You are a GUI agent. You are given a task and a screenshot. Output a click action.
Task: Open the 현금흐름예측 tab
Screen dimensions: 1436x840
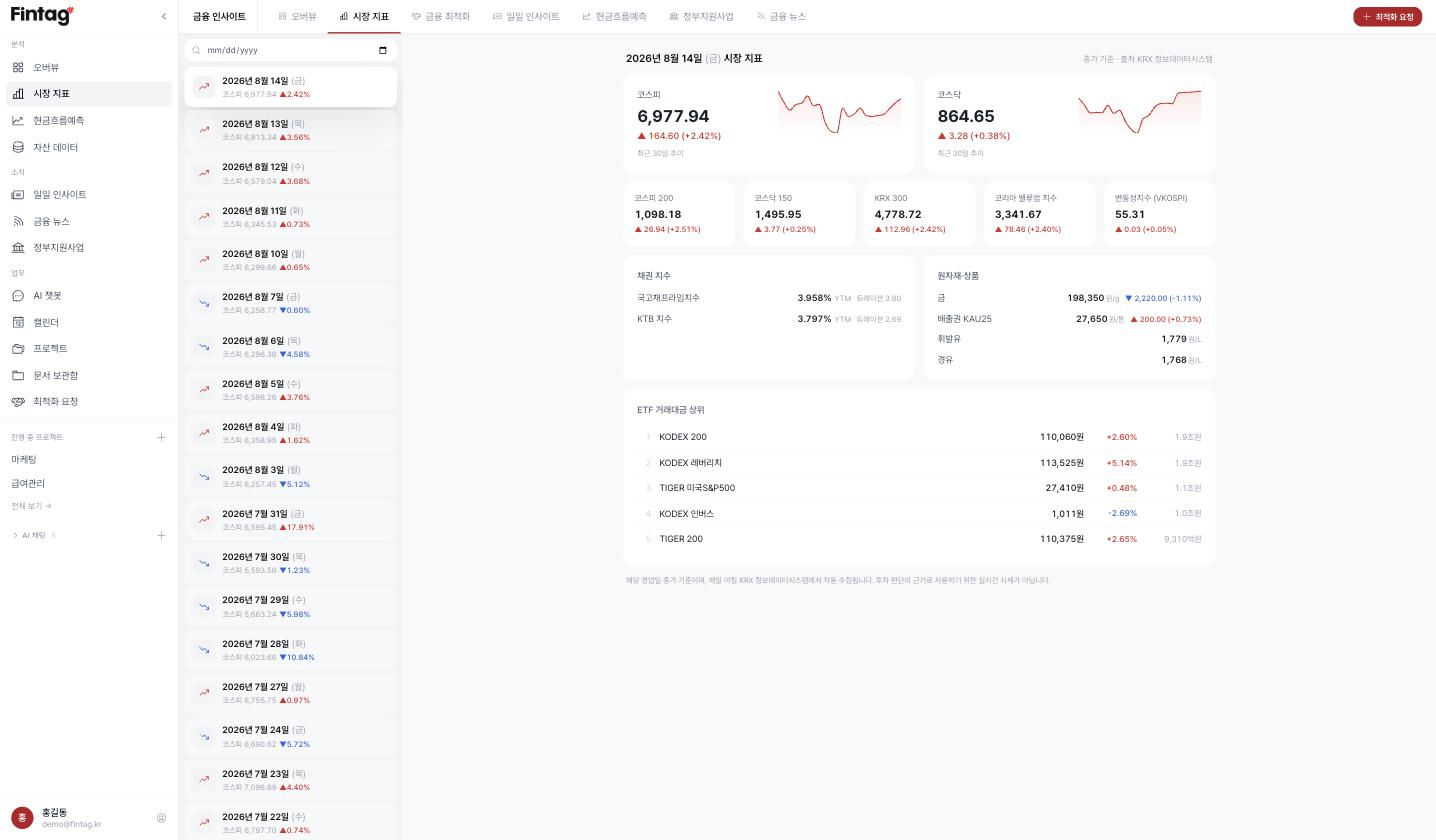tap(614, 17)
